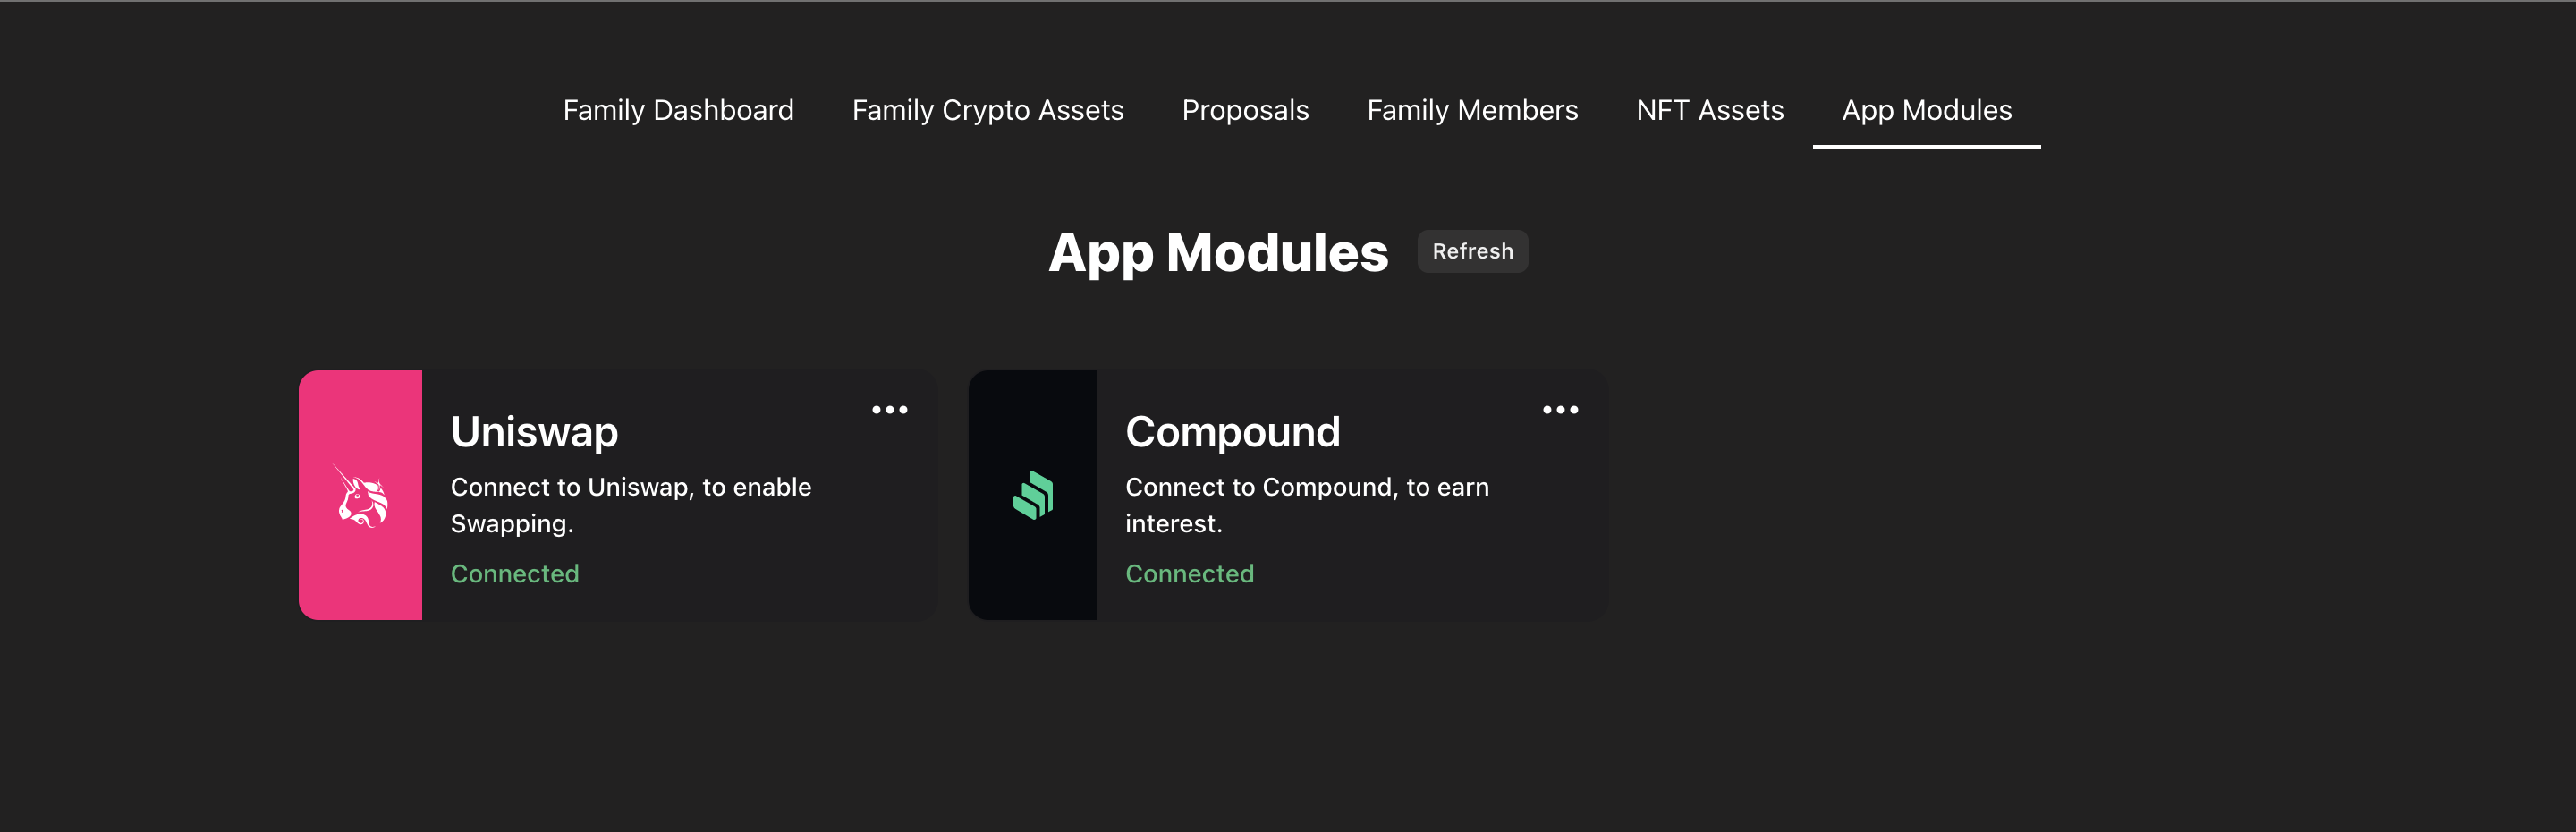Select the App Modules tab
The width and height of the screenshot is (2576, 832).
click(x=1926, y=110)
